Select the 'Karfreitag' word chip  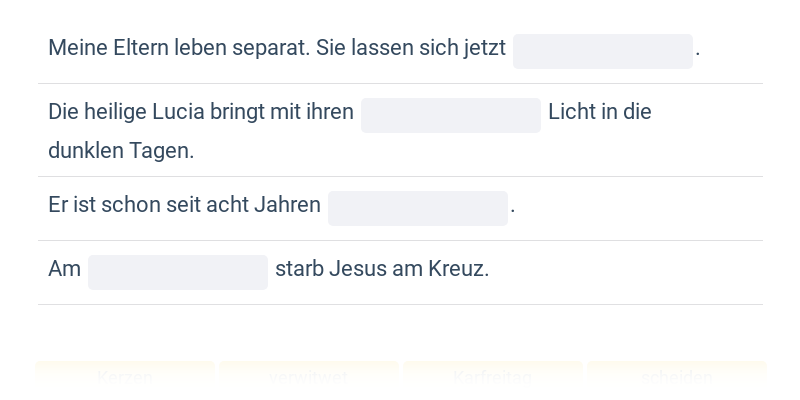(x=493, y=378)
